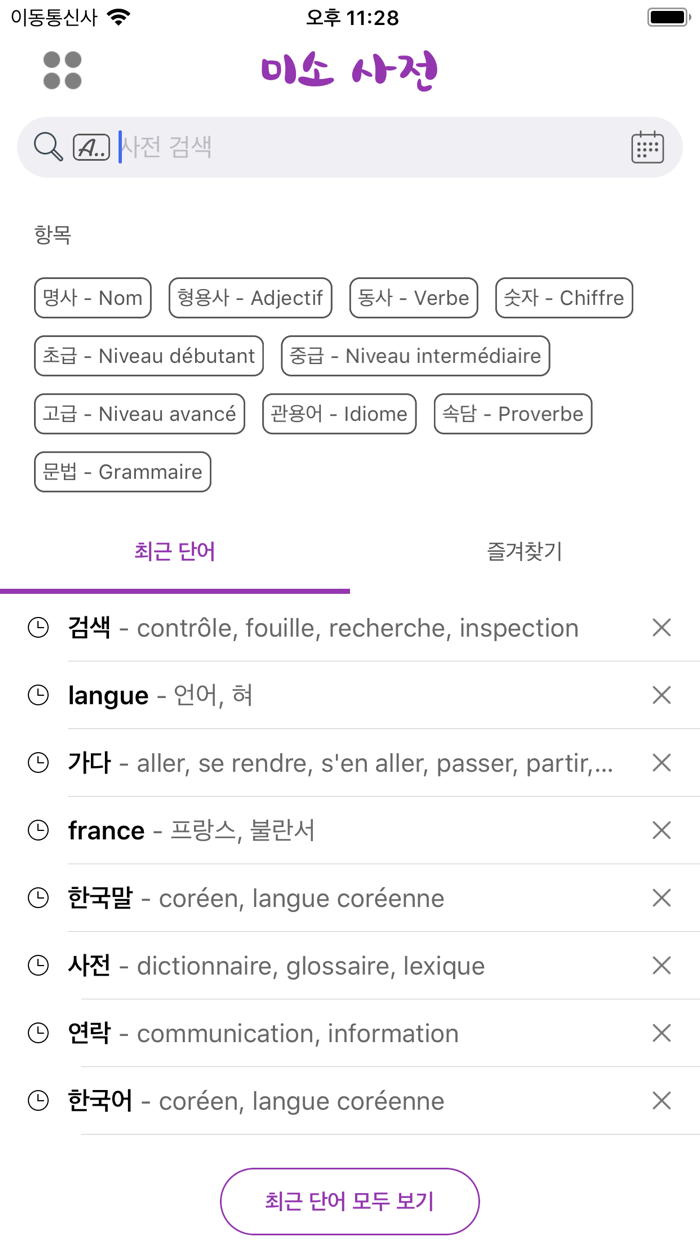700x1244 pixels.
Task: Click the magnifying glass search icon
Action: point(46,146)
